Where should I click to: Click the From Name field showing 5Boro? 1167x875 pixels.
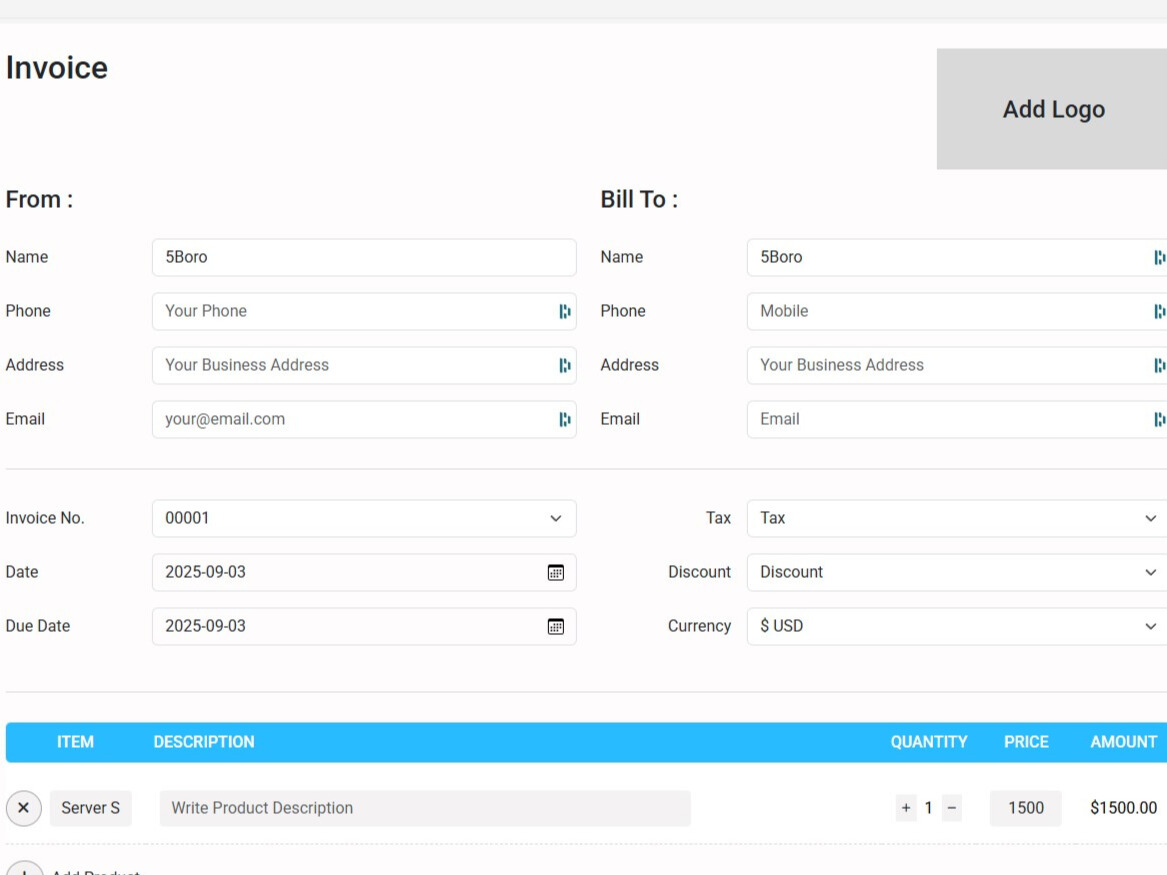pos(364,257)
